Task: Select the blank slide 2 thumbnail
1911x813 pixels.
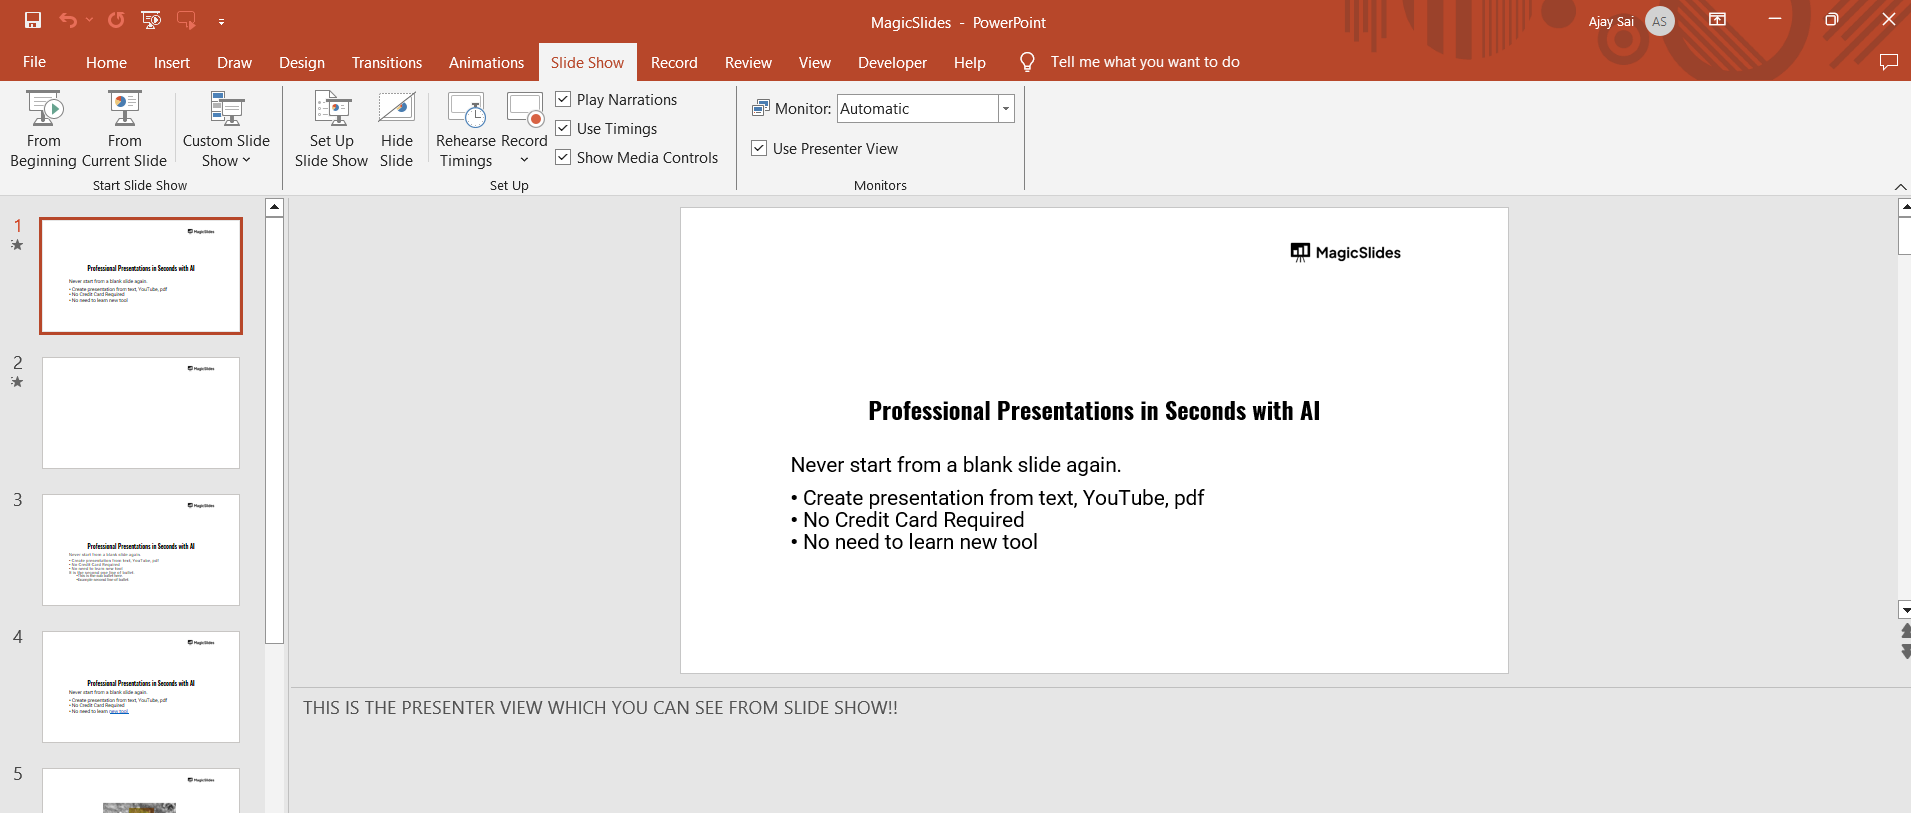Action: click(141, 413)
